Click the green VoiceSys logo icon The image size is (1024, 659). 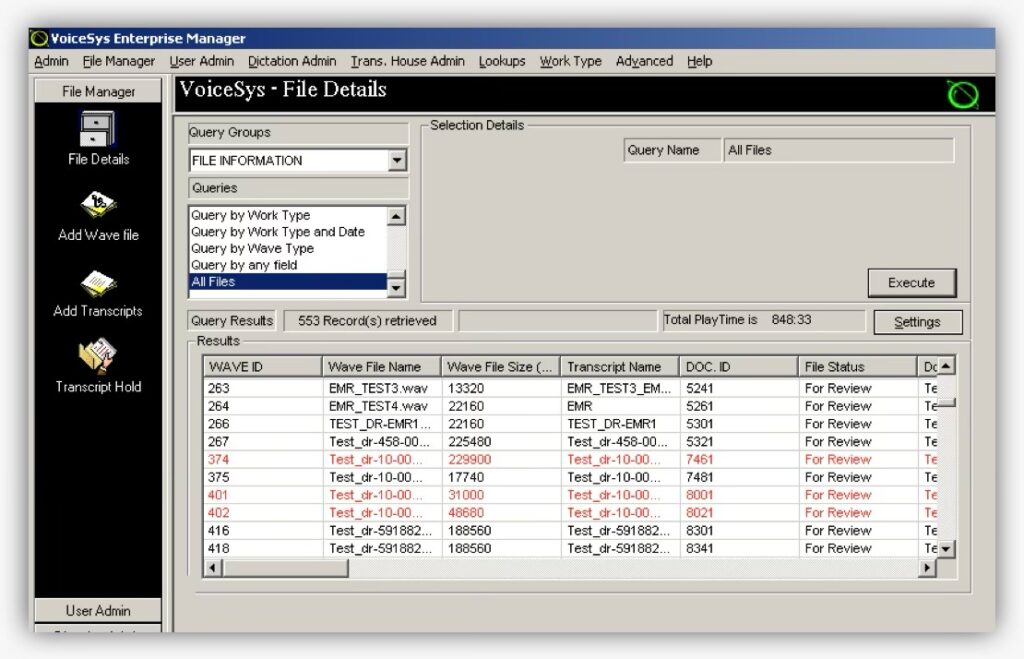[961, 95]
